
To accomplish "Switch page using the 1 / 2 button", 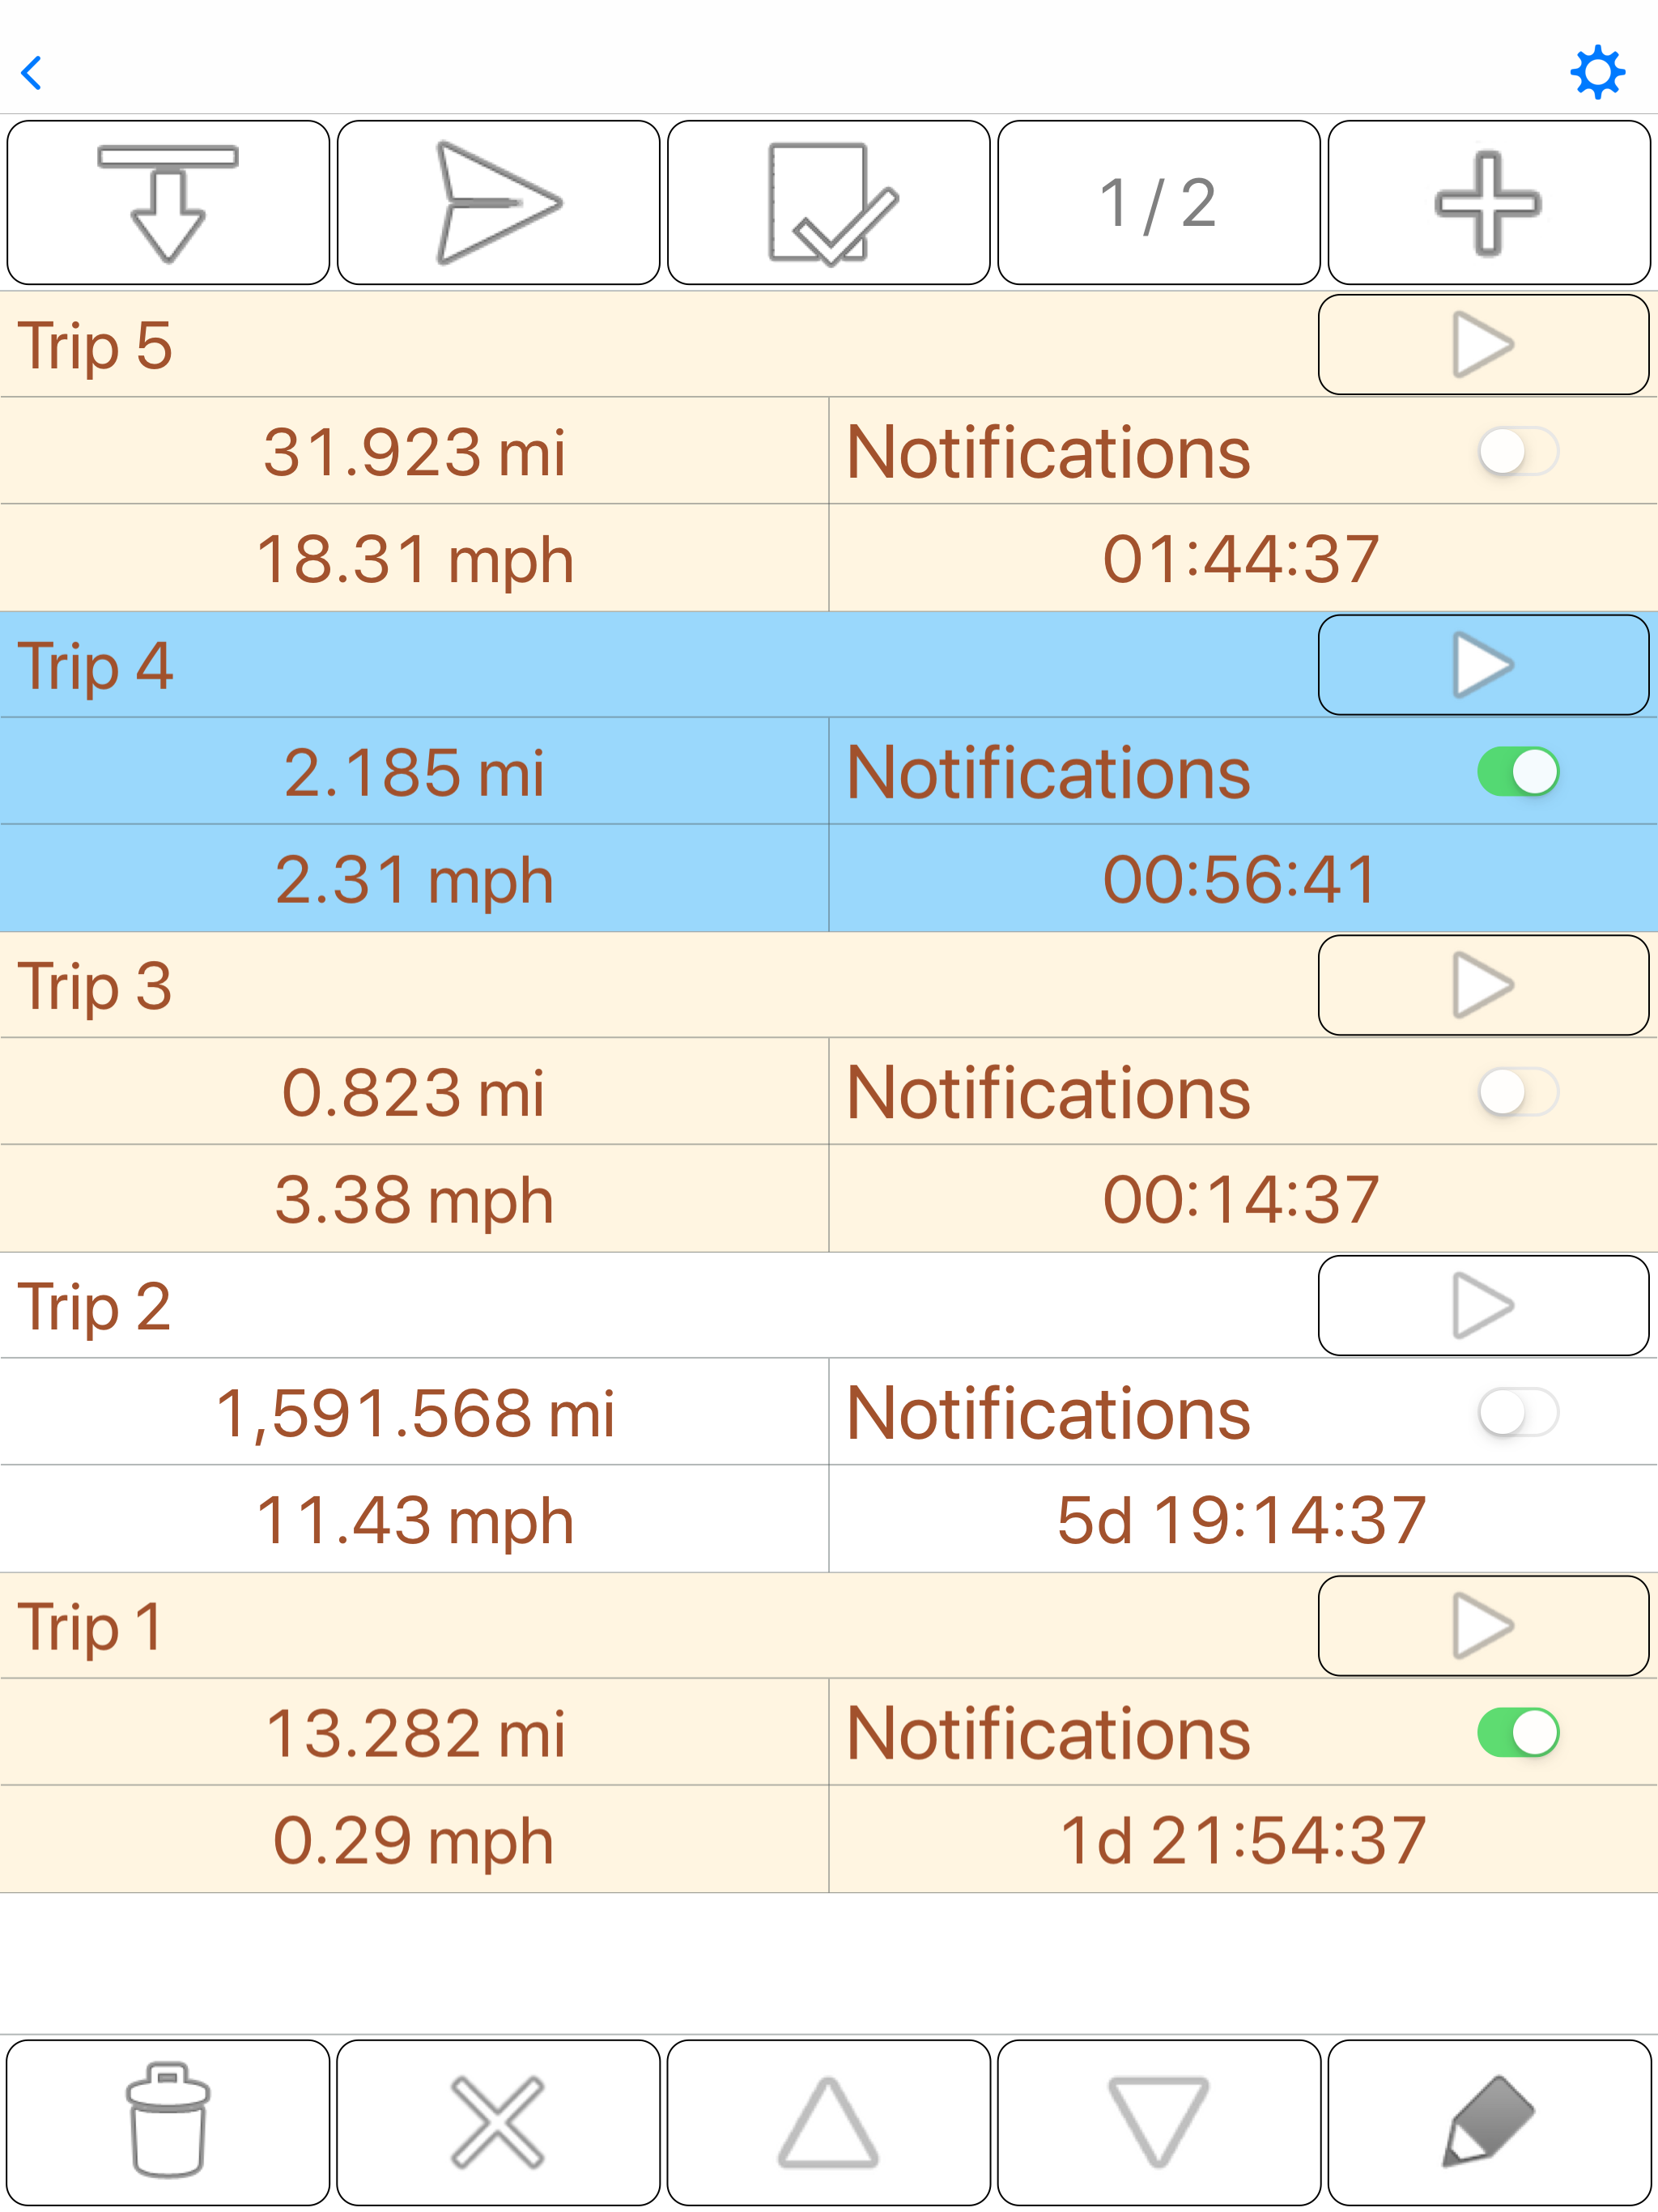I will coord(1158,203).
